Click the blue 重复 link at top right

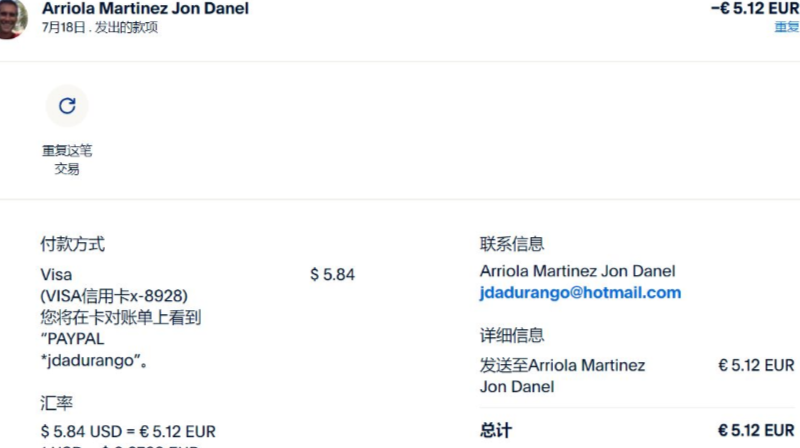point(786,27)
